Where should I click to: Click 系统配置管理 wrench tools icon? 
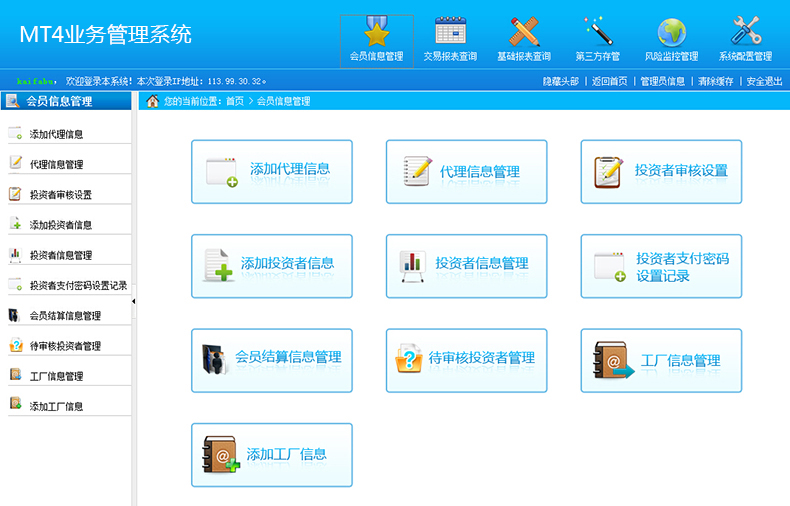pos(745,32)
